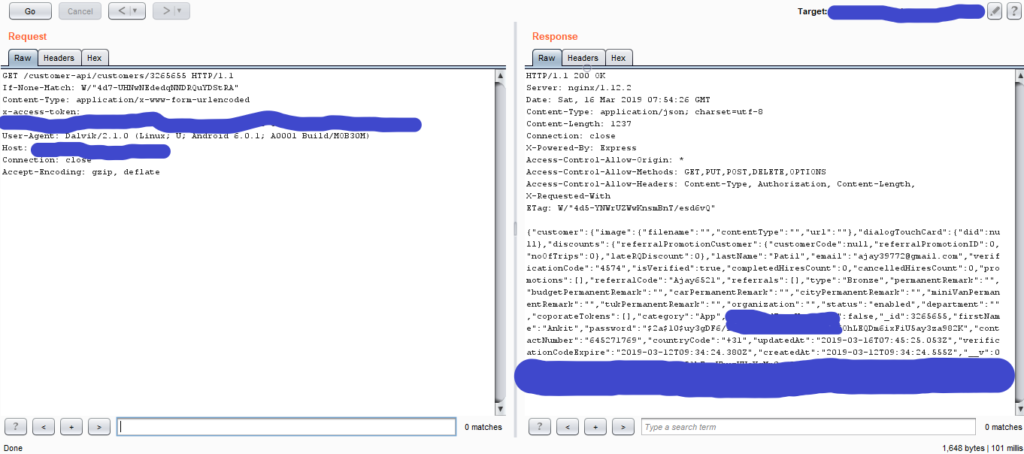Select the Response Raw tab
The width and height of the screenshot is (1024, 454).
point(545,58)
